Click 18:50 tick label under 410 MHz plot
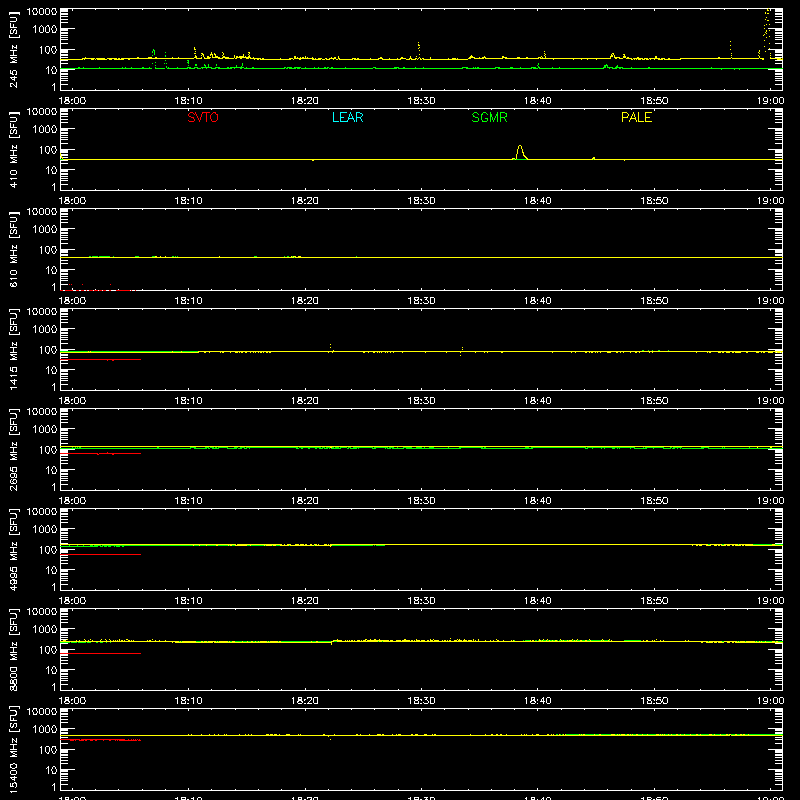Viewport: 800px width, 800px height. pyautogui.click(x=654, y=201)
